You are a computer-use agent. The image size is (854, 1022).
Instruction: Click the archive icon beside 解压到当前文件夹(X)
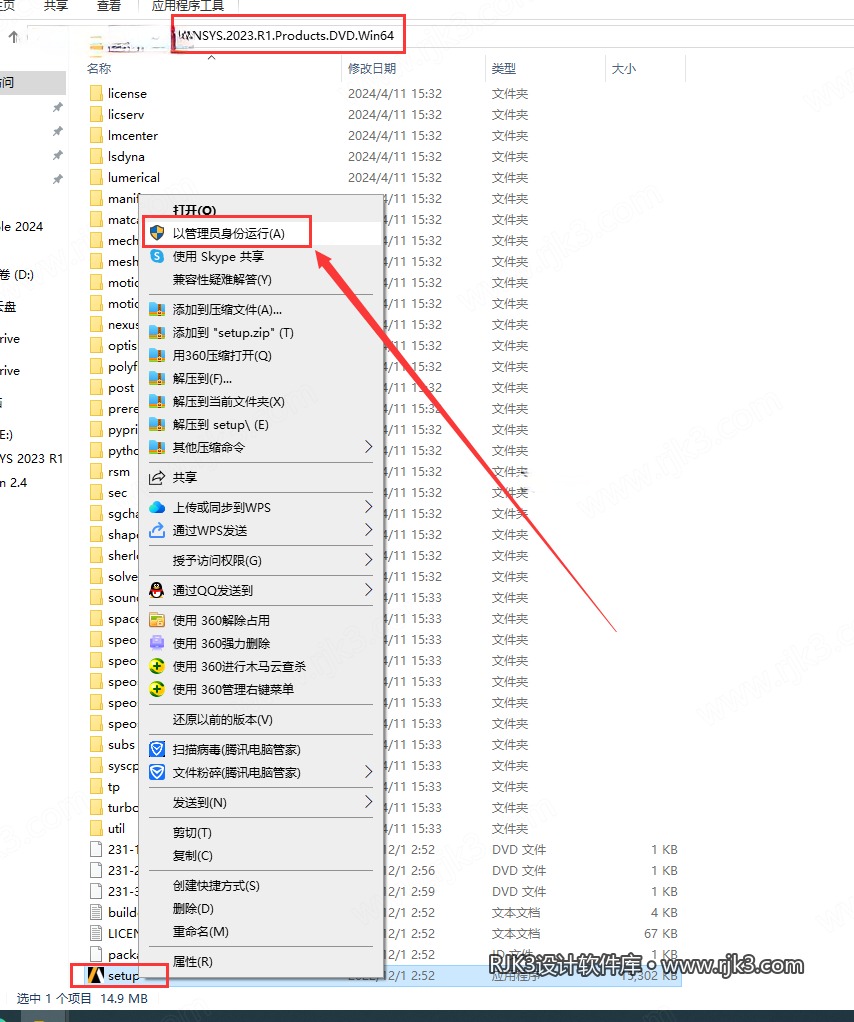[x=157, y=402]
